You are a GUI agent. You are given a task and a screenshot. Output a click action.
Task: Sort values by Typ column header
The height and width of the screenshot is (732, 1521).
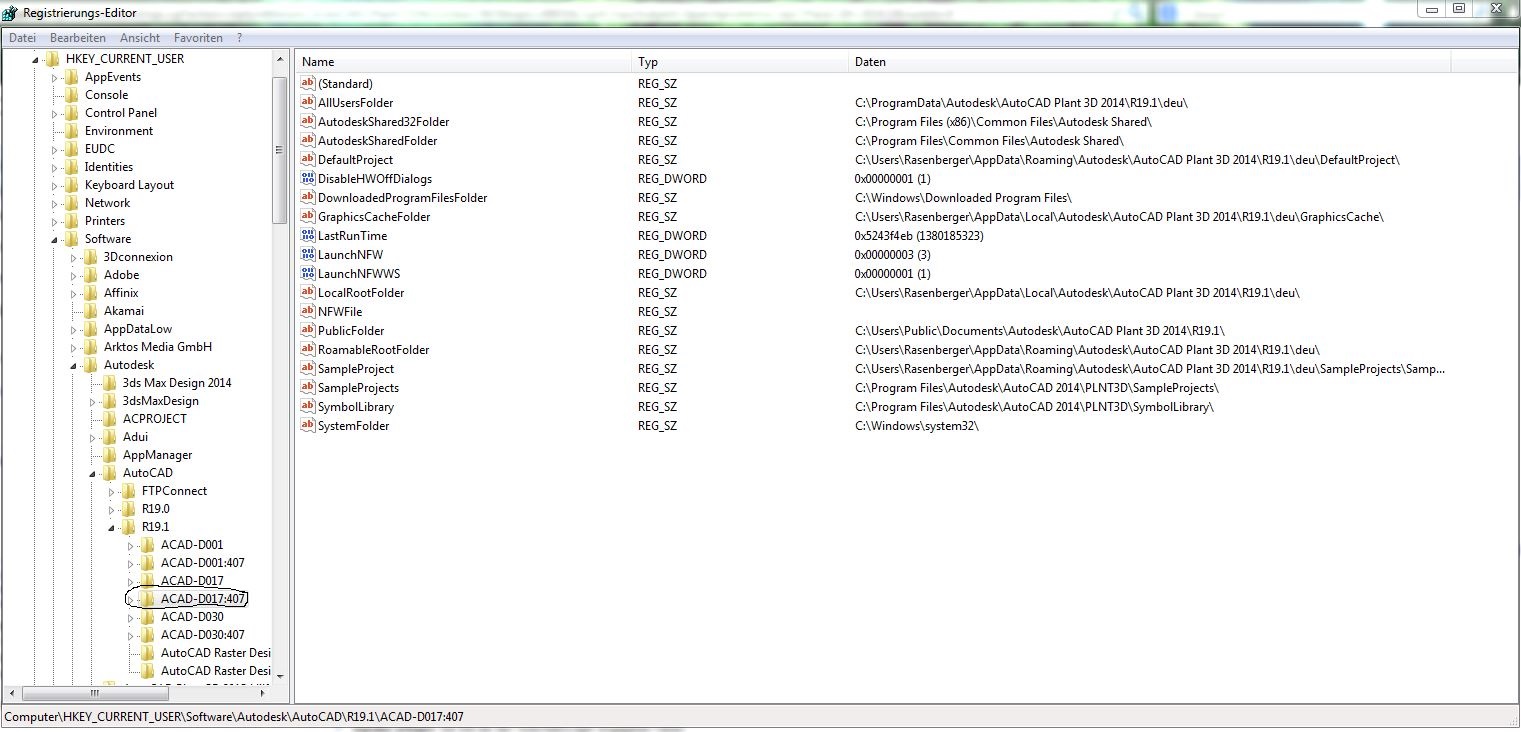tap(740, 62)
